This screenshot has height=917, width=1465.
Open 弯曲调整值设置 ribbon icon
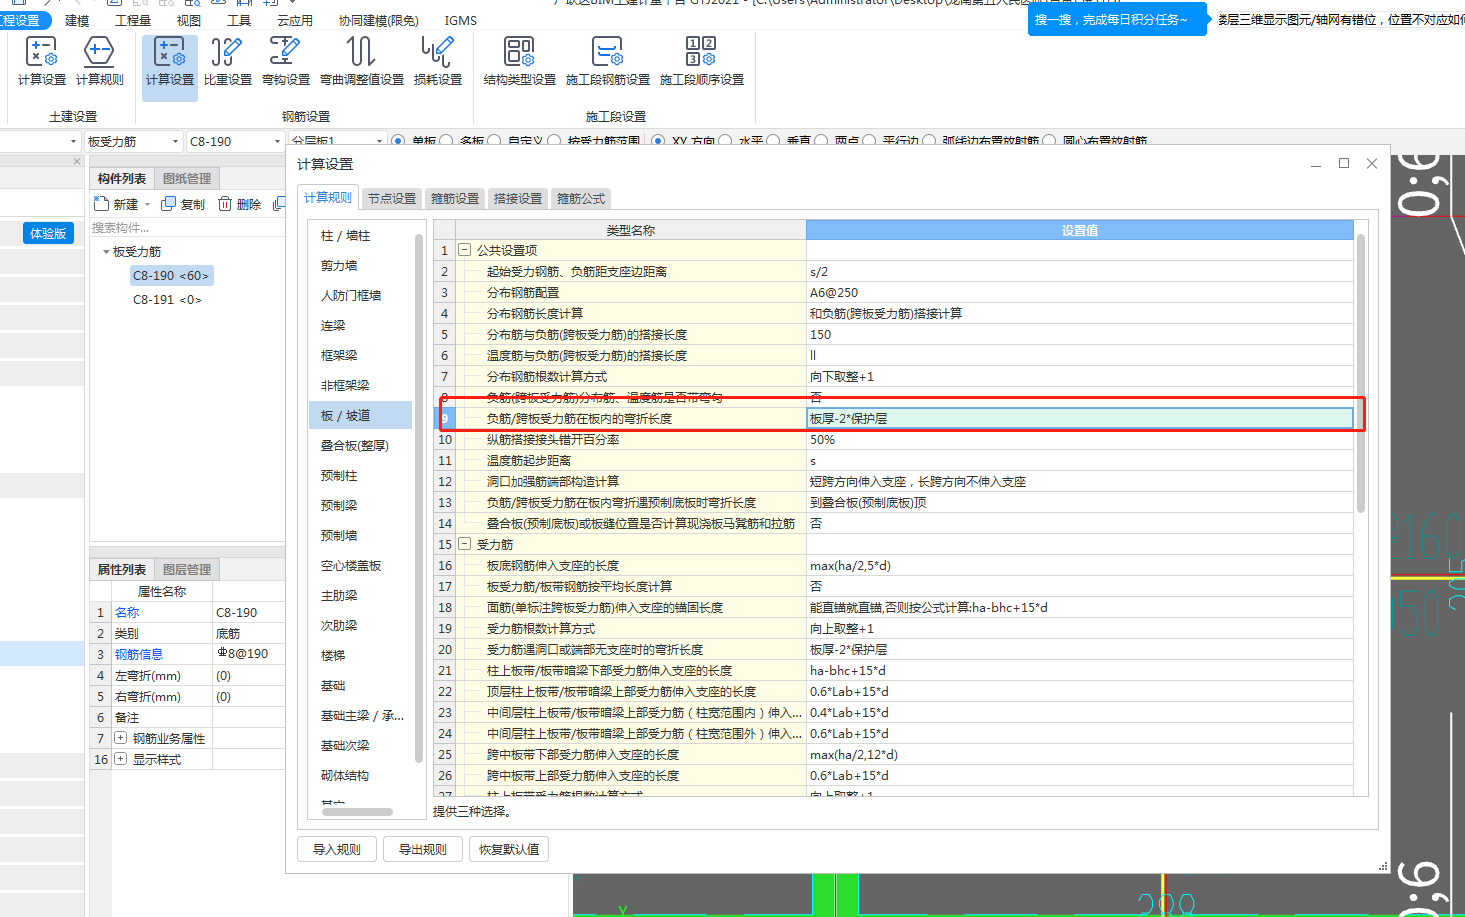click(361, 61)
